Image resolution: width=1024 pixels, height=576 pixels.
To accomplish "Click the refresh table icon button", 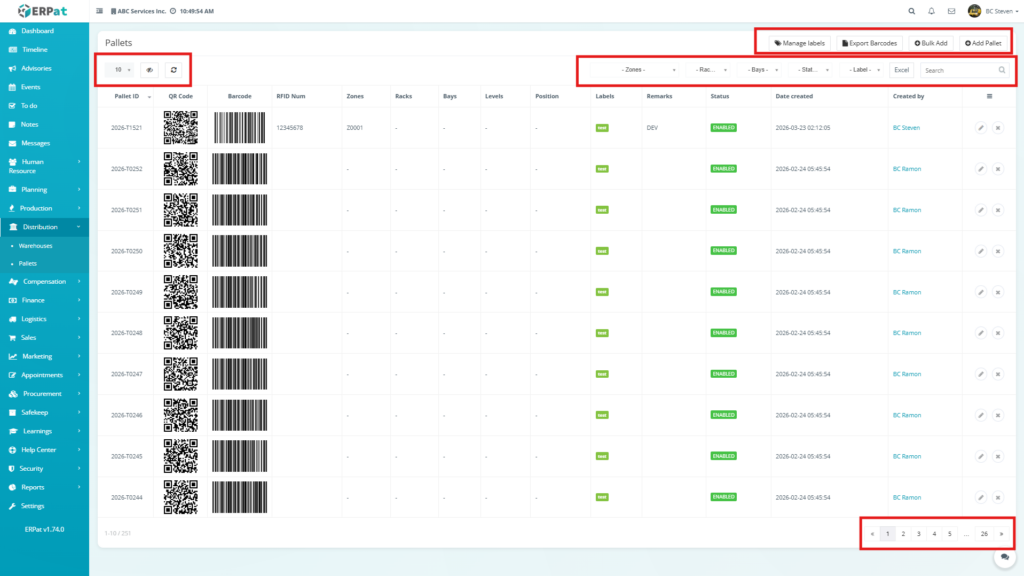I will coord(174,70).
